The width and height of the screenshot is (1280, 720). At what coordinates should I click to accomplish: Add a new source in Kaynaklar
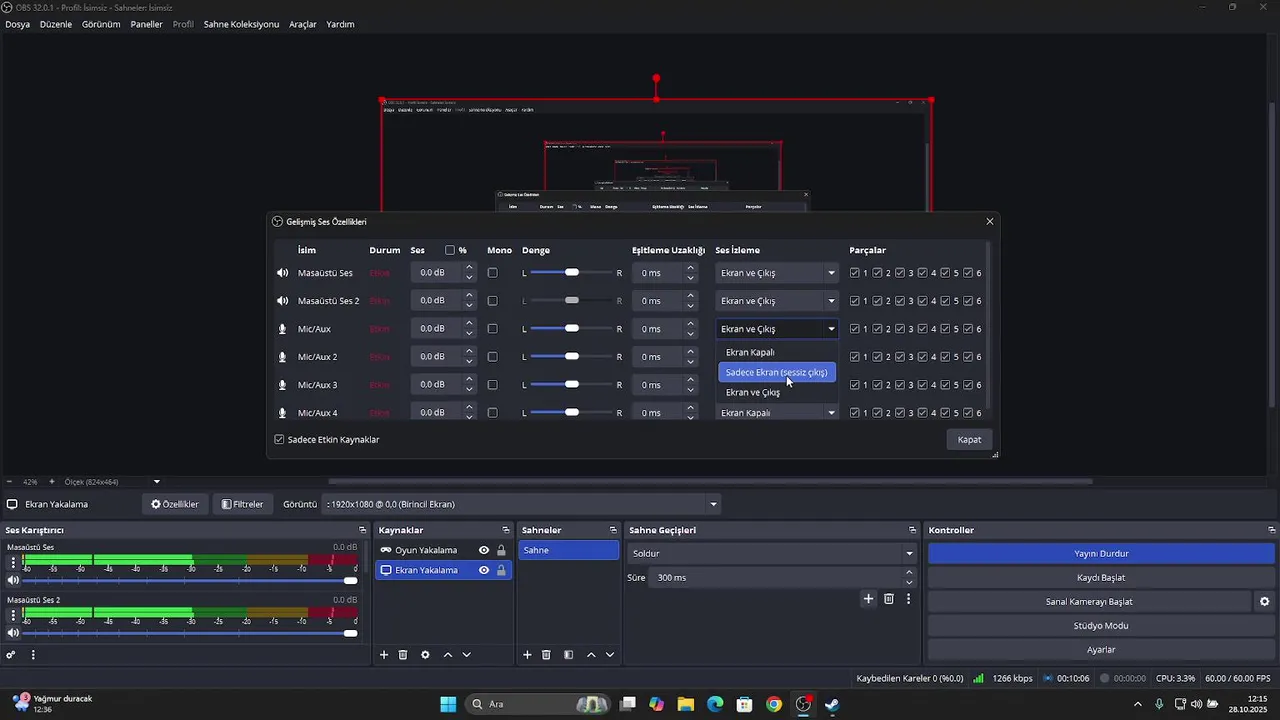click(x=384, y=655)
